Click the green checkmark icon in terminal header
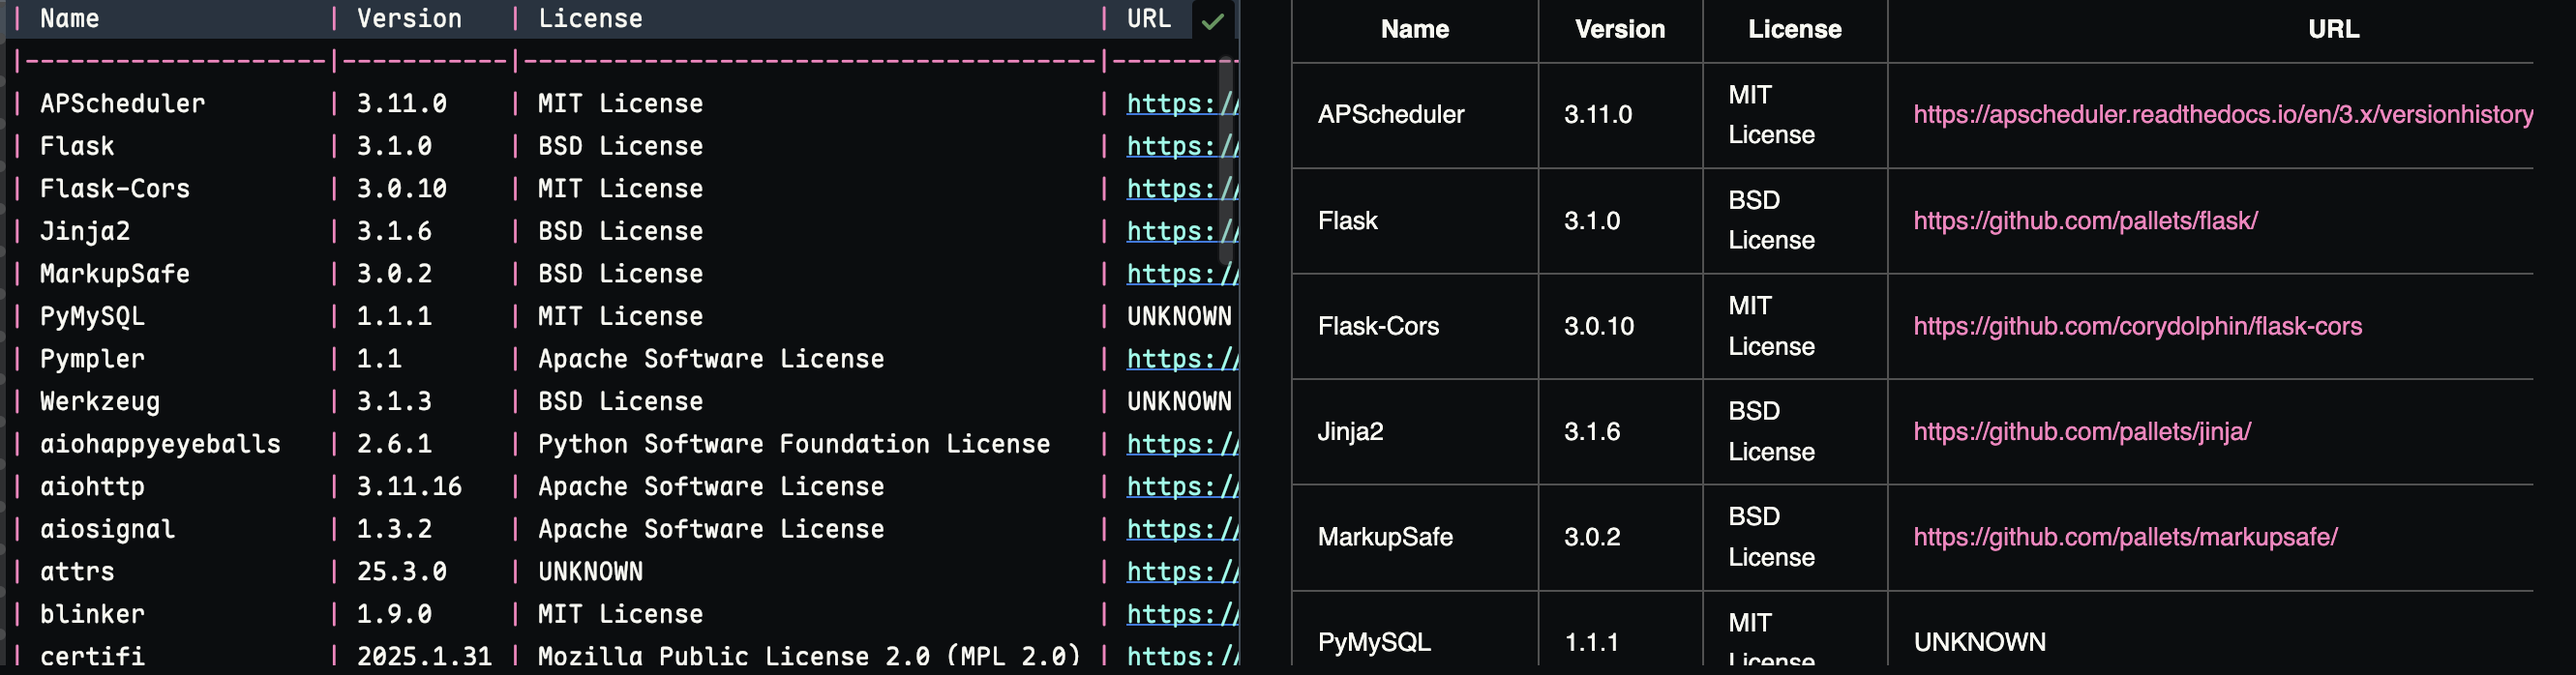This screenshot has height=675, width=2576. [x=1213, y=21]
